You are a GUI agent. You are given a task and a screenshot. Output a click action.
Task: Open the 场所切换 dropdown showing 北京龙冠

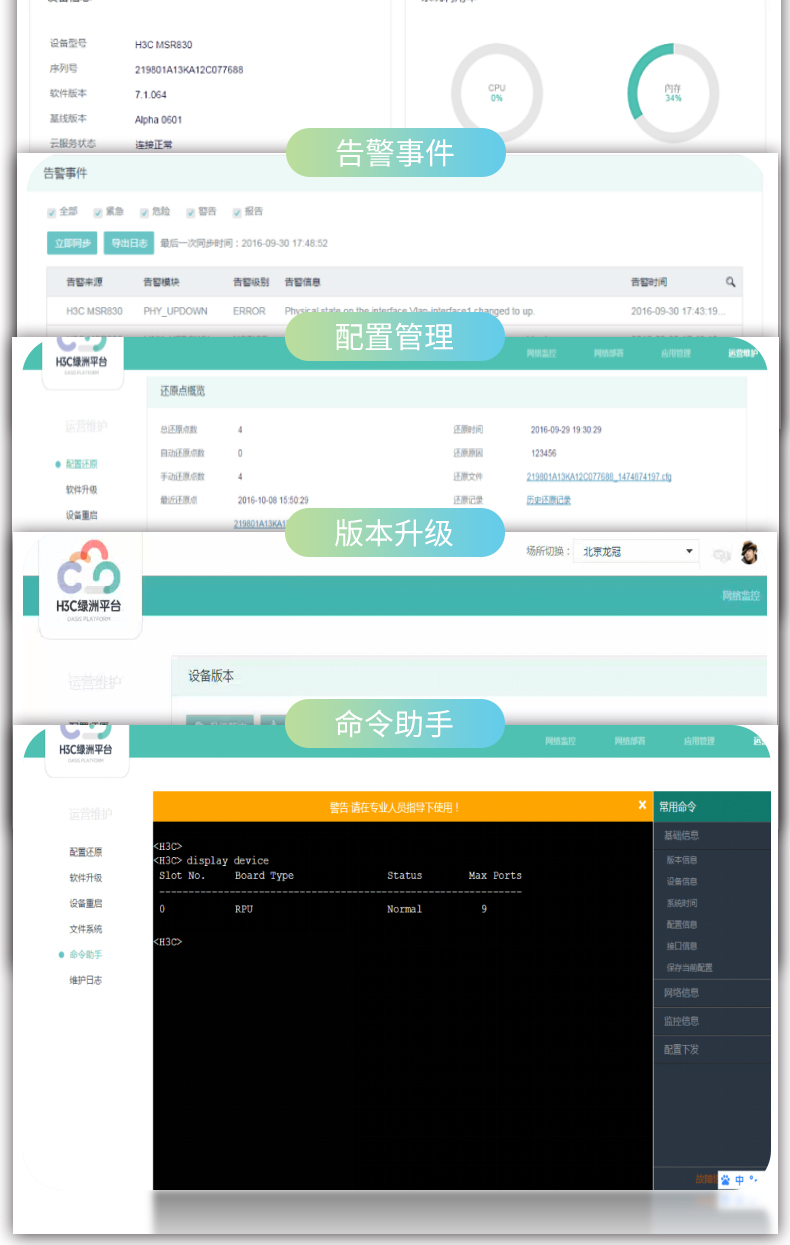click(x=636, y=551)
